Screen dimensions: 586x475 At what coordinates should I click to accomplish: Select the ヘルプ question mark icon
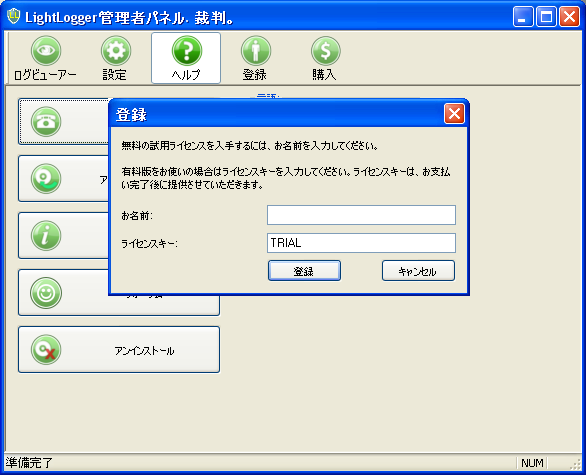(x=186, y=51)
